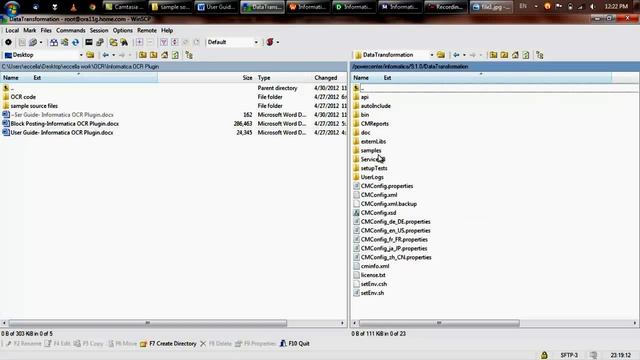
Task: Go to remote root directory icon
Action: pos(504,55)
